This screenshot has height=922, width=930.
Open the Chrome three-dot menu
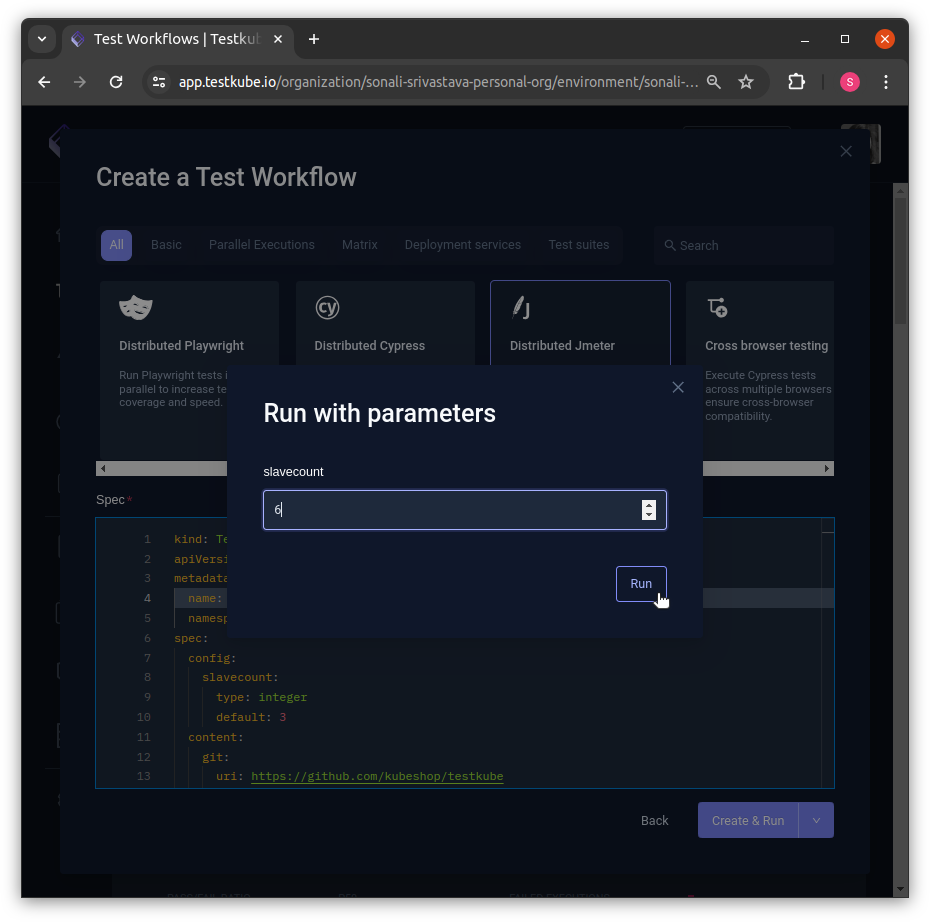point(886,82)
